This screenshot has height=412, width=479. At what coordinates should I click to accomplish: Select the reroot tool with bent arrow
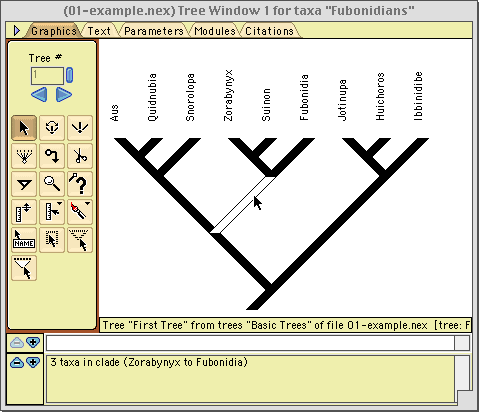tap(52, 156)
